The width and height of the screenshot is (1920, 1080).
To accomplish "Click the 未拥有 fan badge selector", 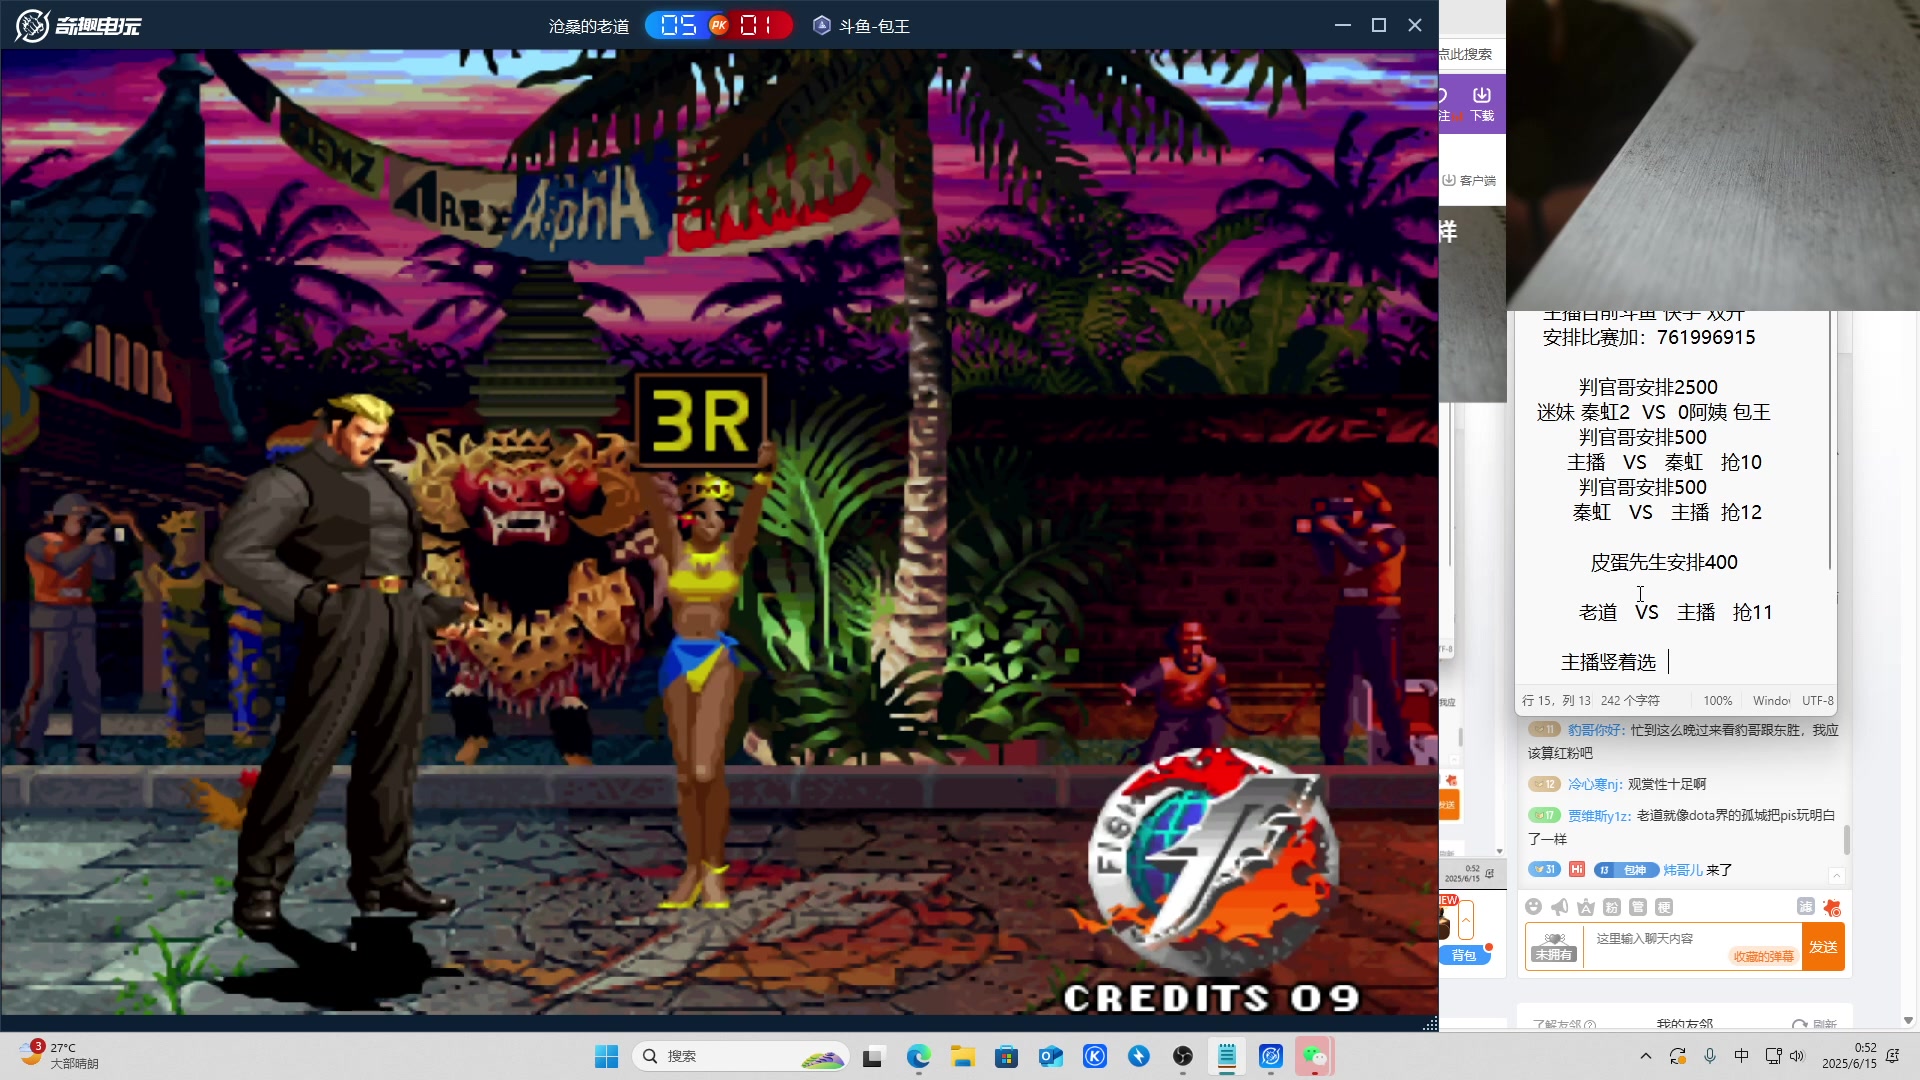I will (1553, 947).
